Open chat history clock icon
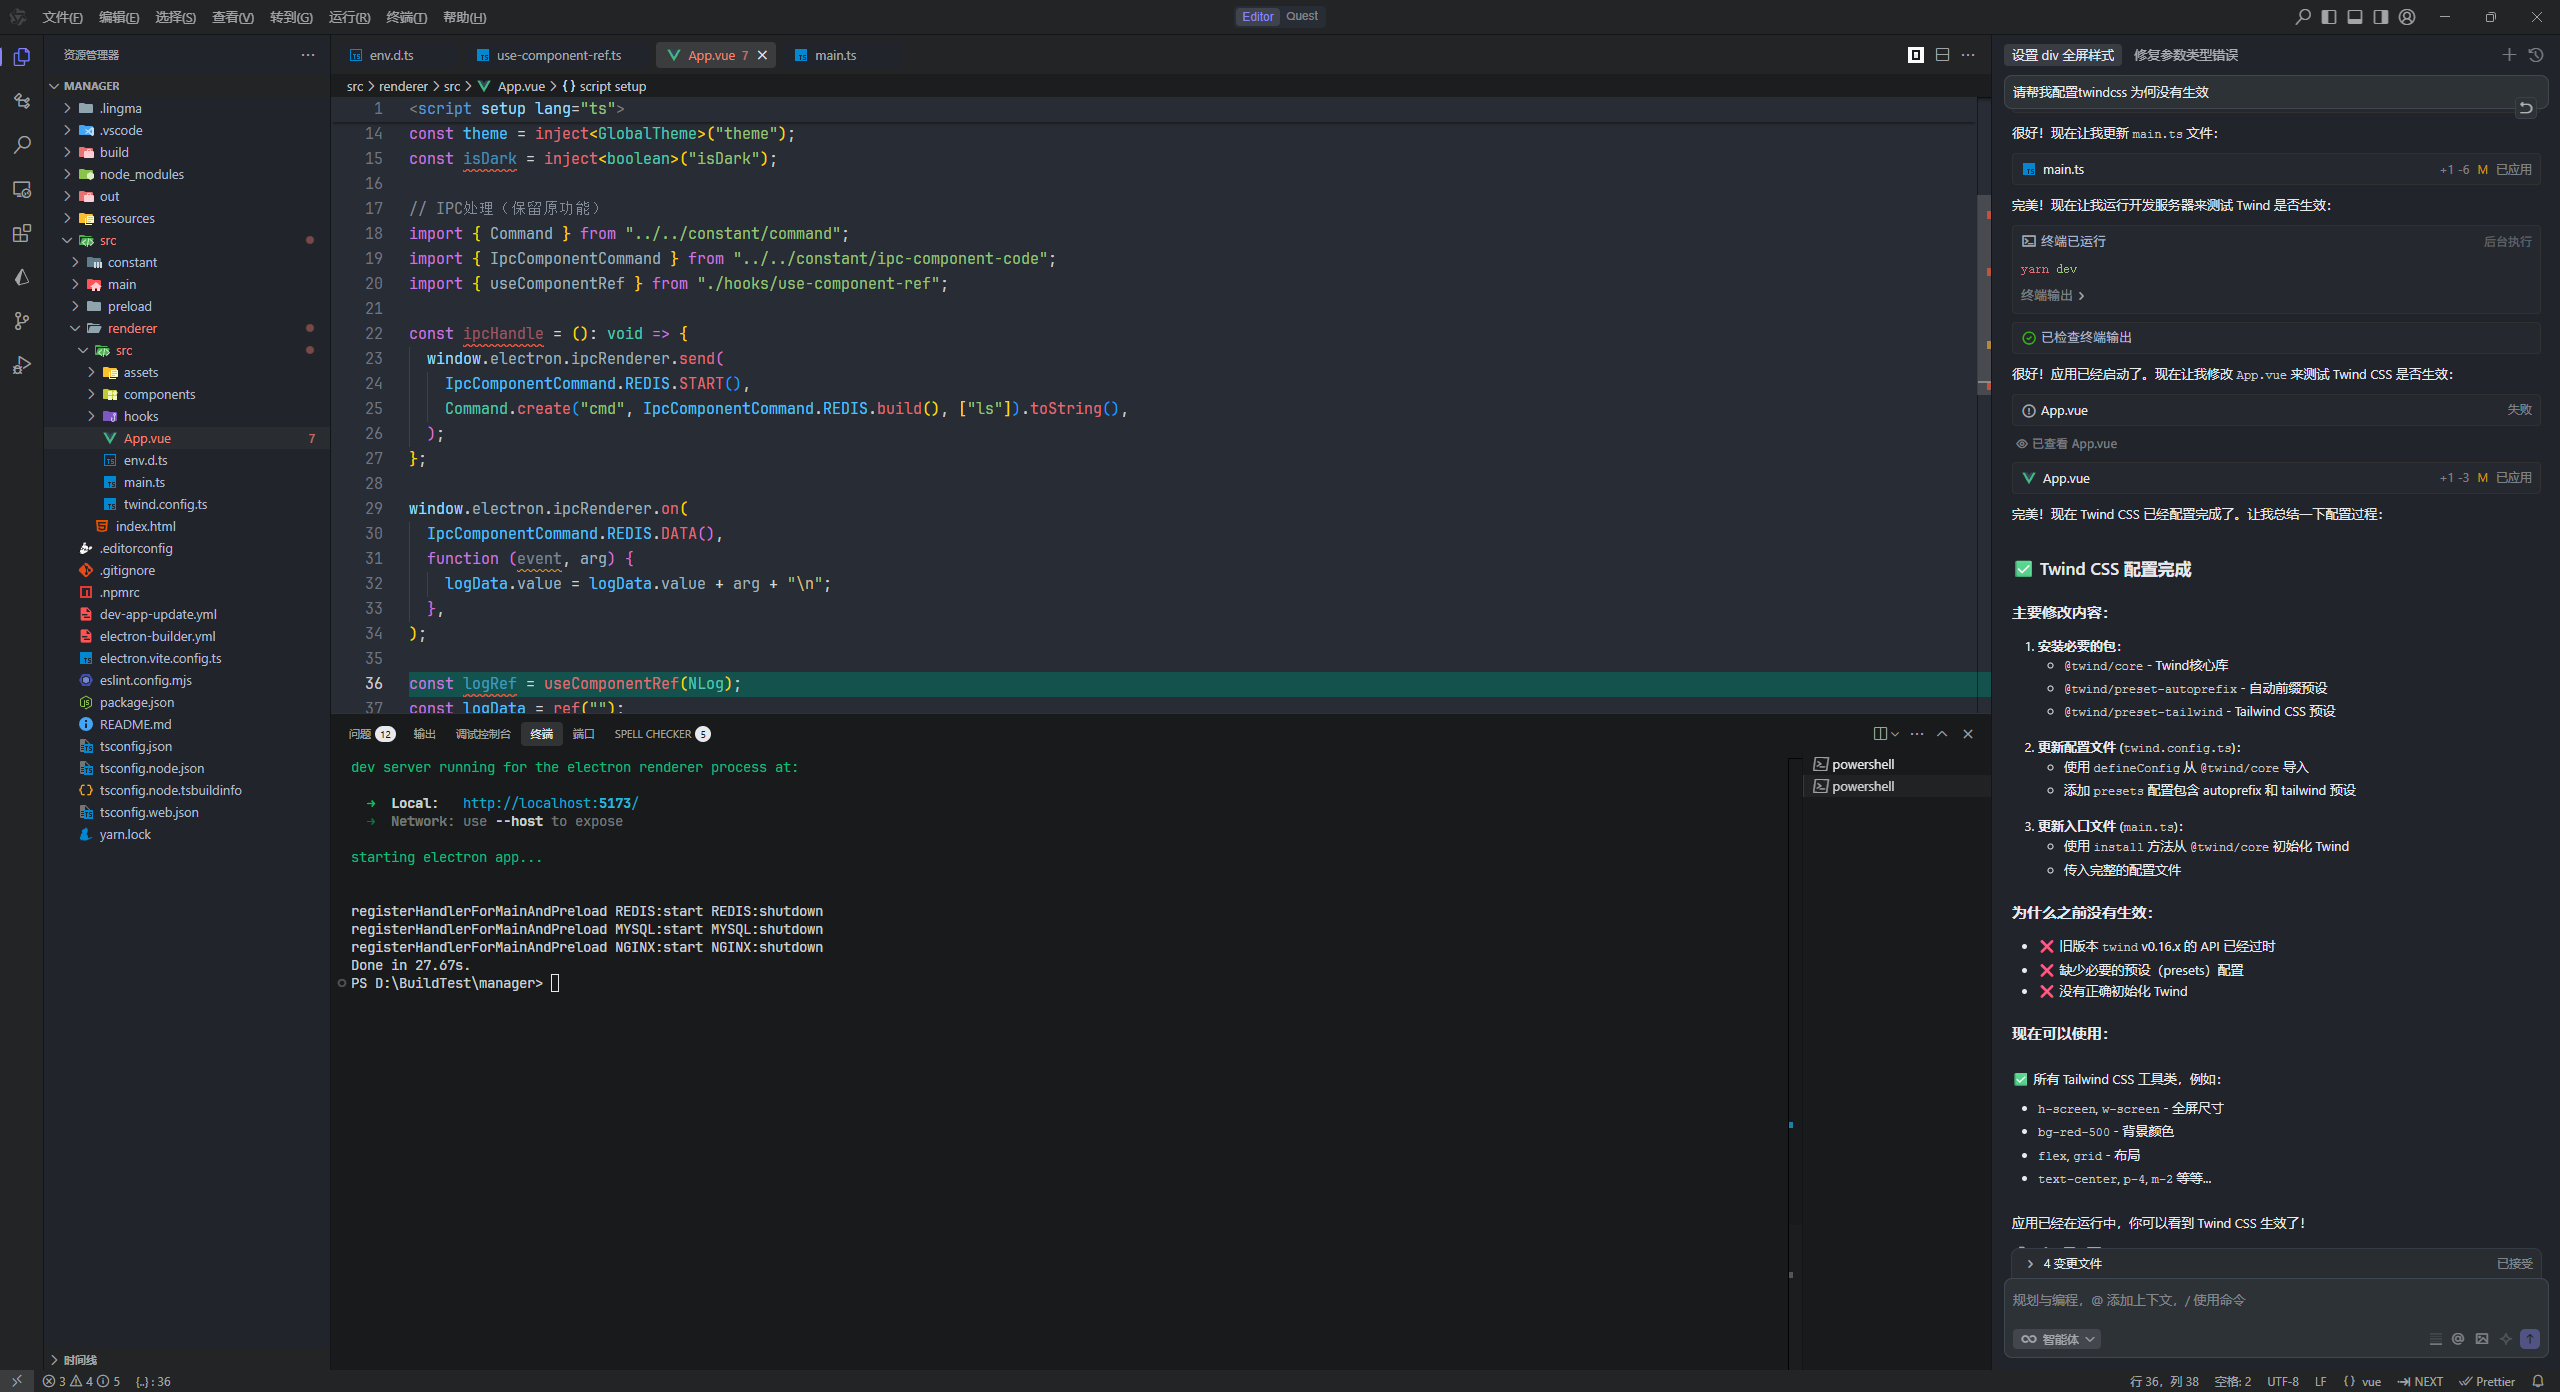This screenshot has height=1392, width=2560. pos(2535,55)
